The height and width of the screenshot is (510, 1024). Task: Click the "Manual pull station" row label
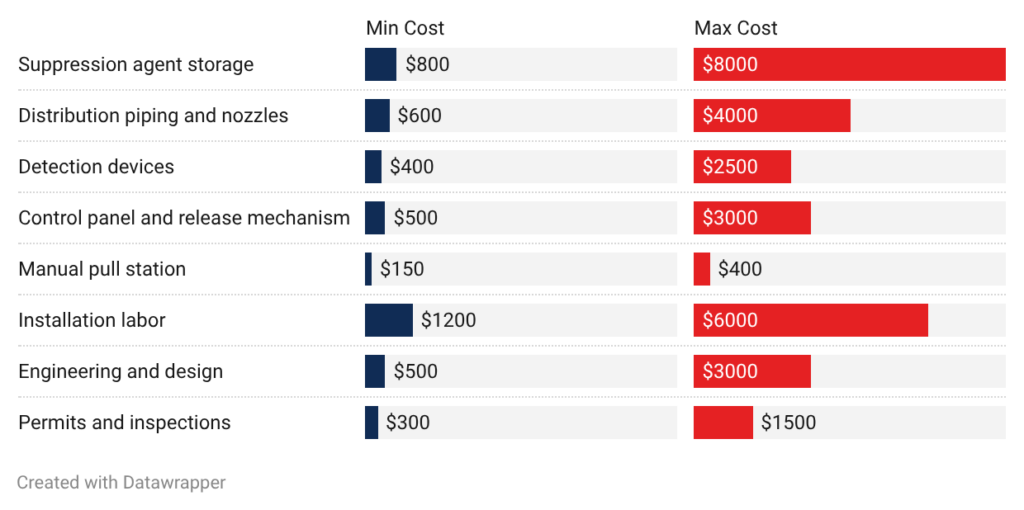(102, 269)
